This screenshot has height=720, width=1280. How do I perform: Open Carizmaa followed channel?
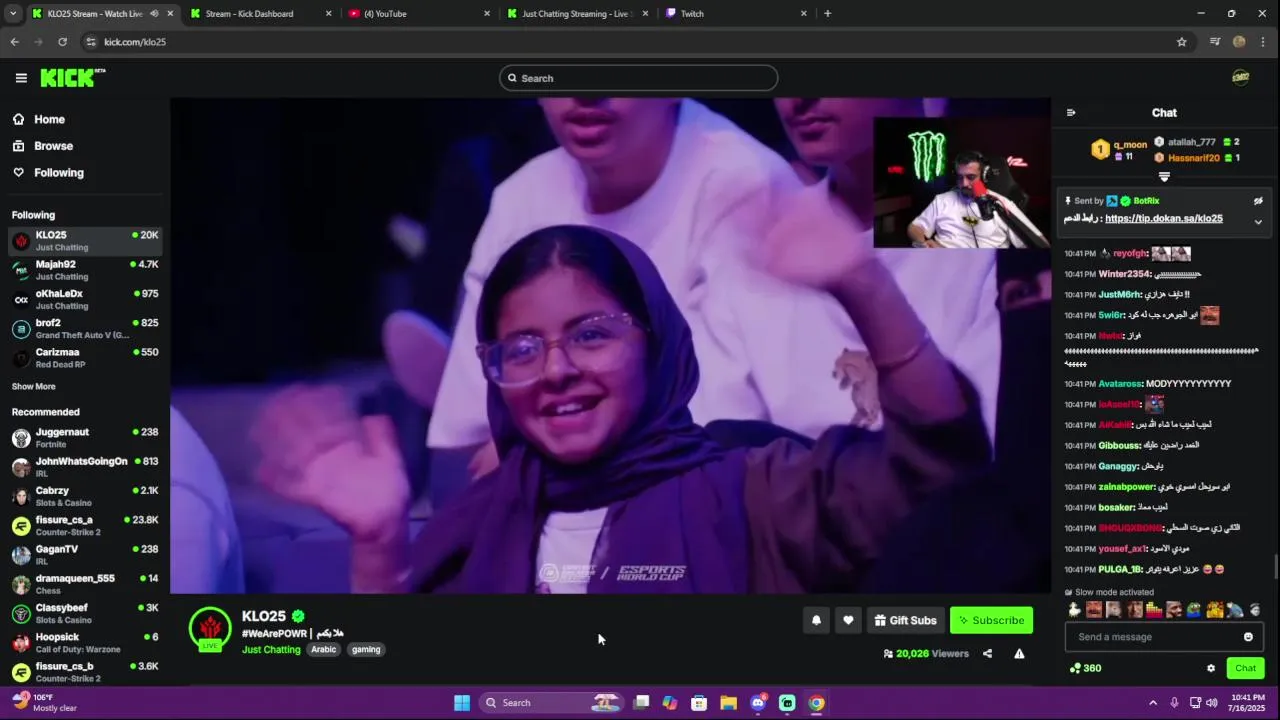point(85,358)
